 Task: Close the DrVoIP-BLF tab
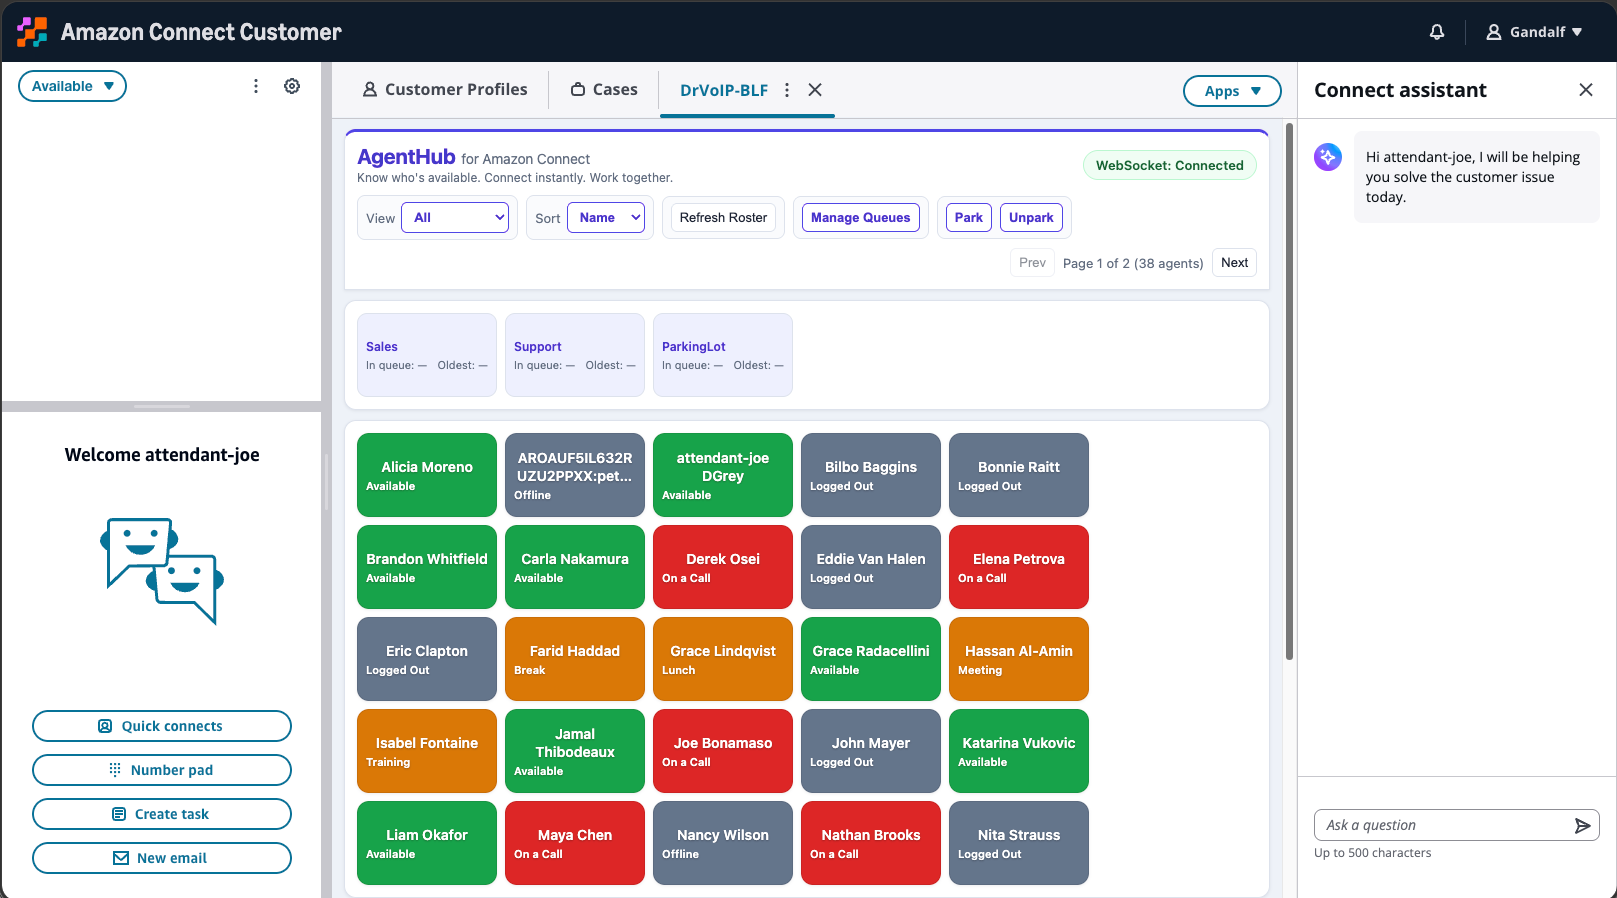click(815, 90)
